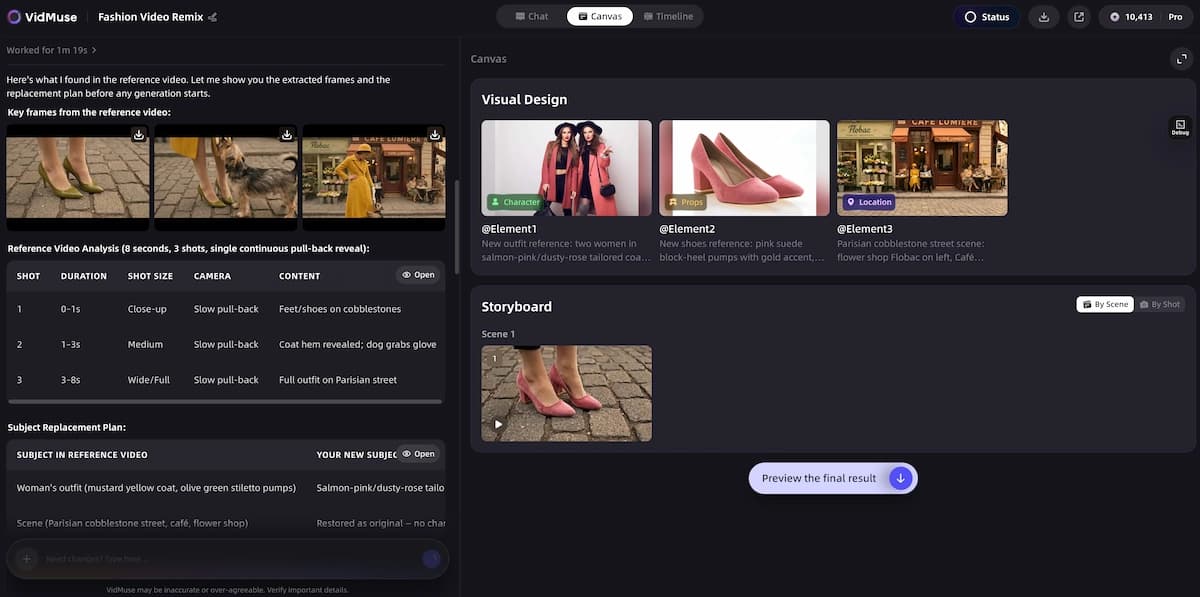
Task: Click the 'Medium' shot size cell
Action: click(x=145, y=344)
